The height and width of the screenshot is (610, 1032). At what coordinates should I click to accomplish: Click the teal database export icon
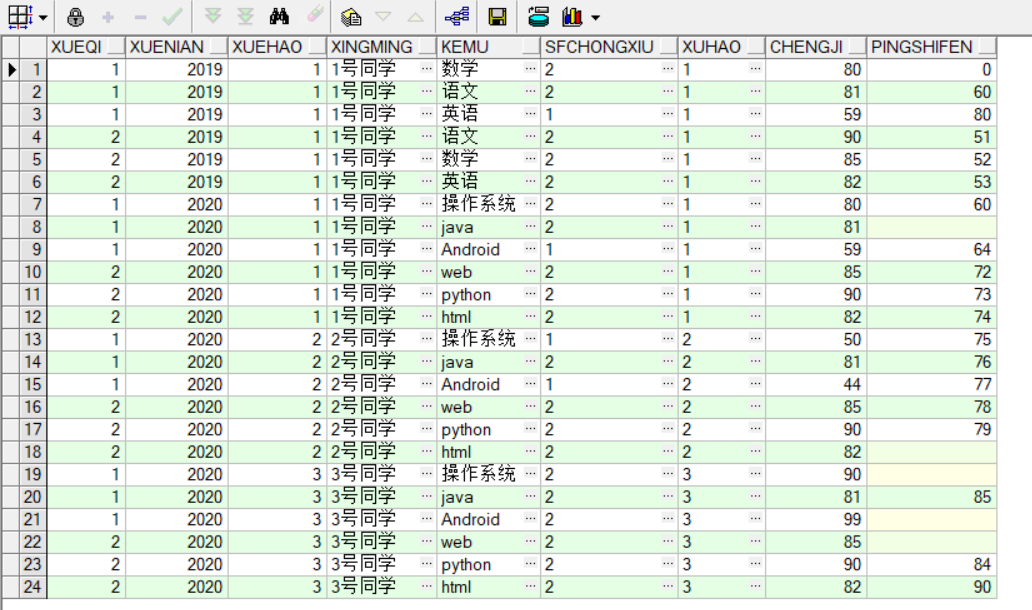coord(538,17)
